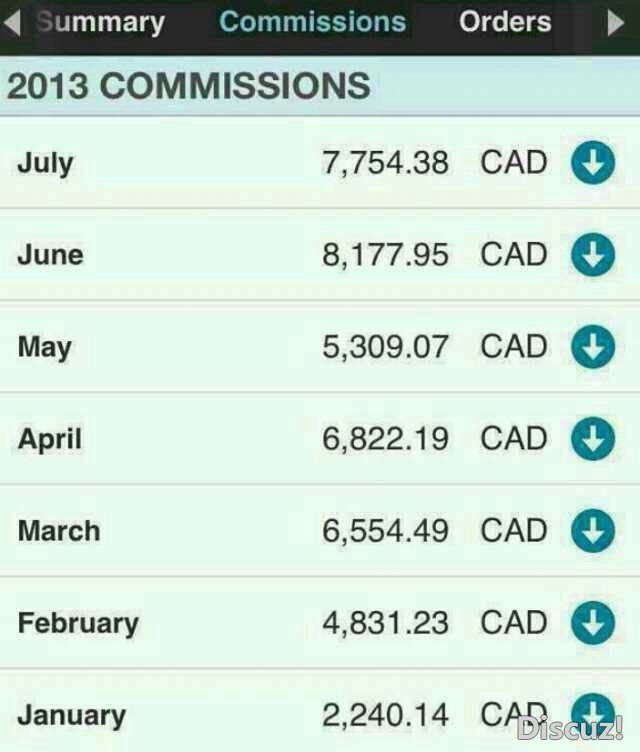
Task: Click the 2013 COMMISSIONS header
Action: pyautogui.click(x=189, y=86)
